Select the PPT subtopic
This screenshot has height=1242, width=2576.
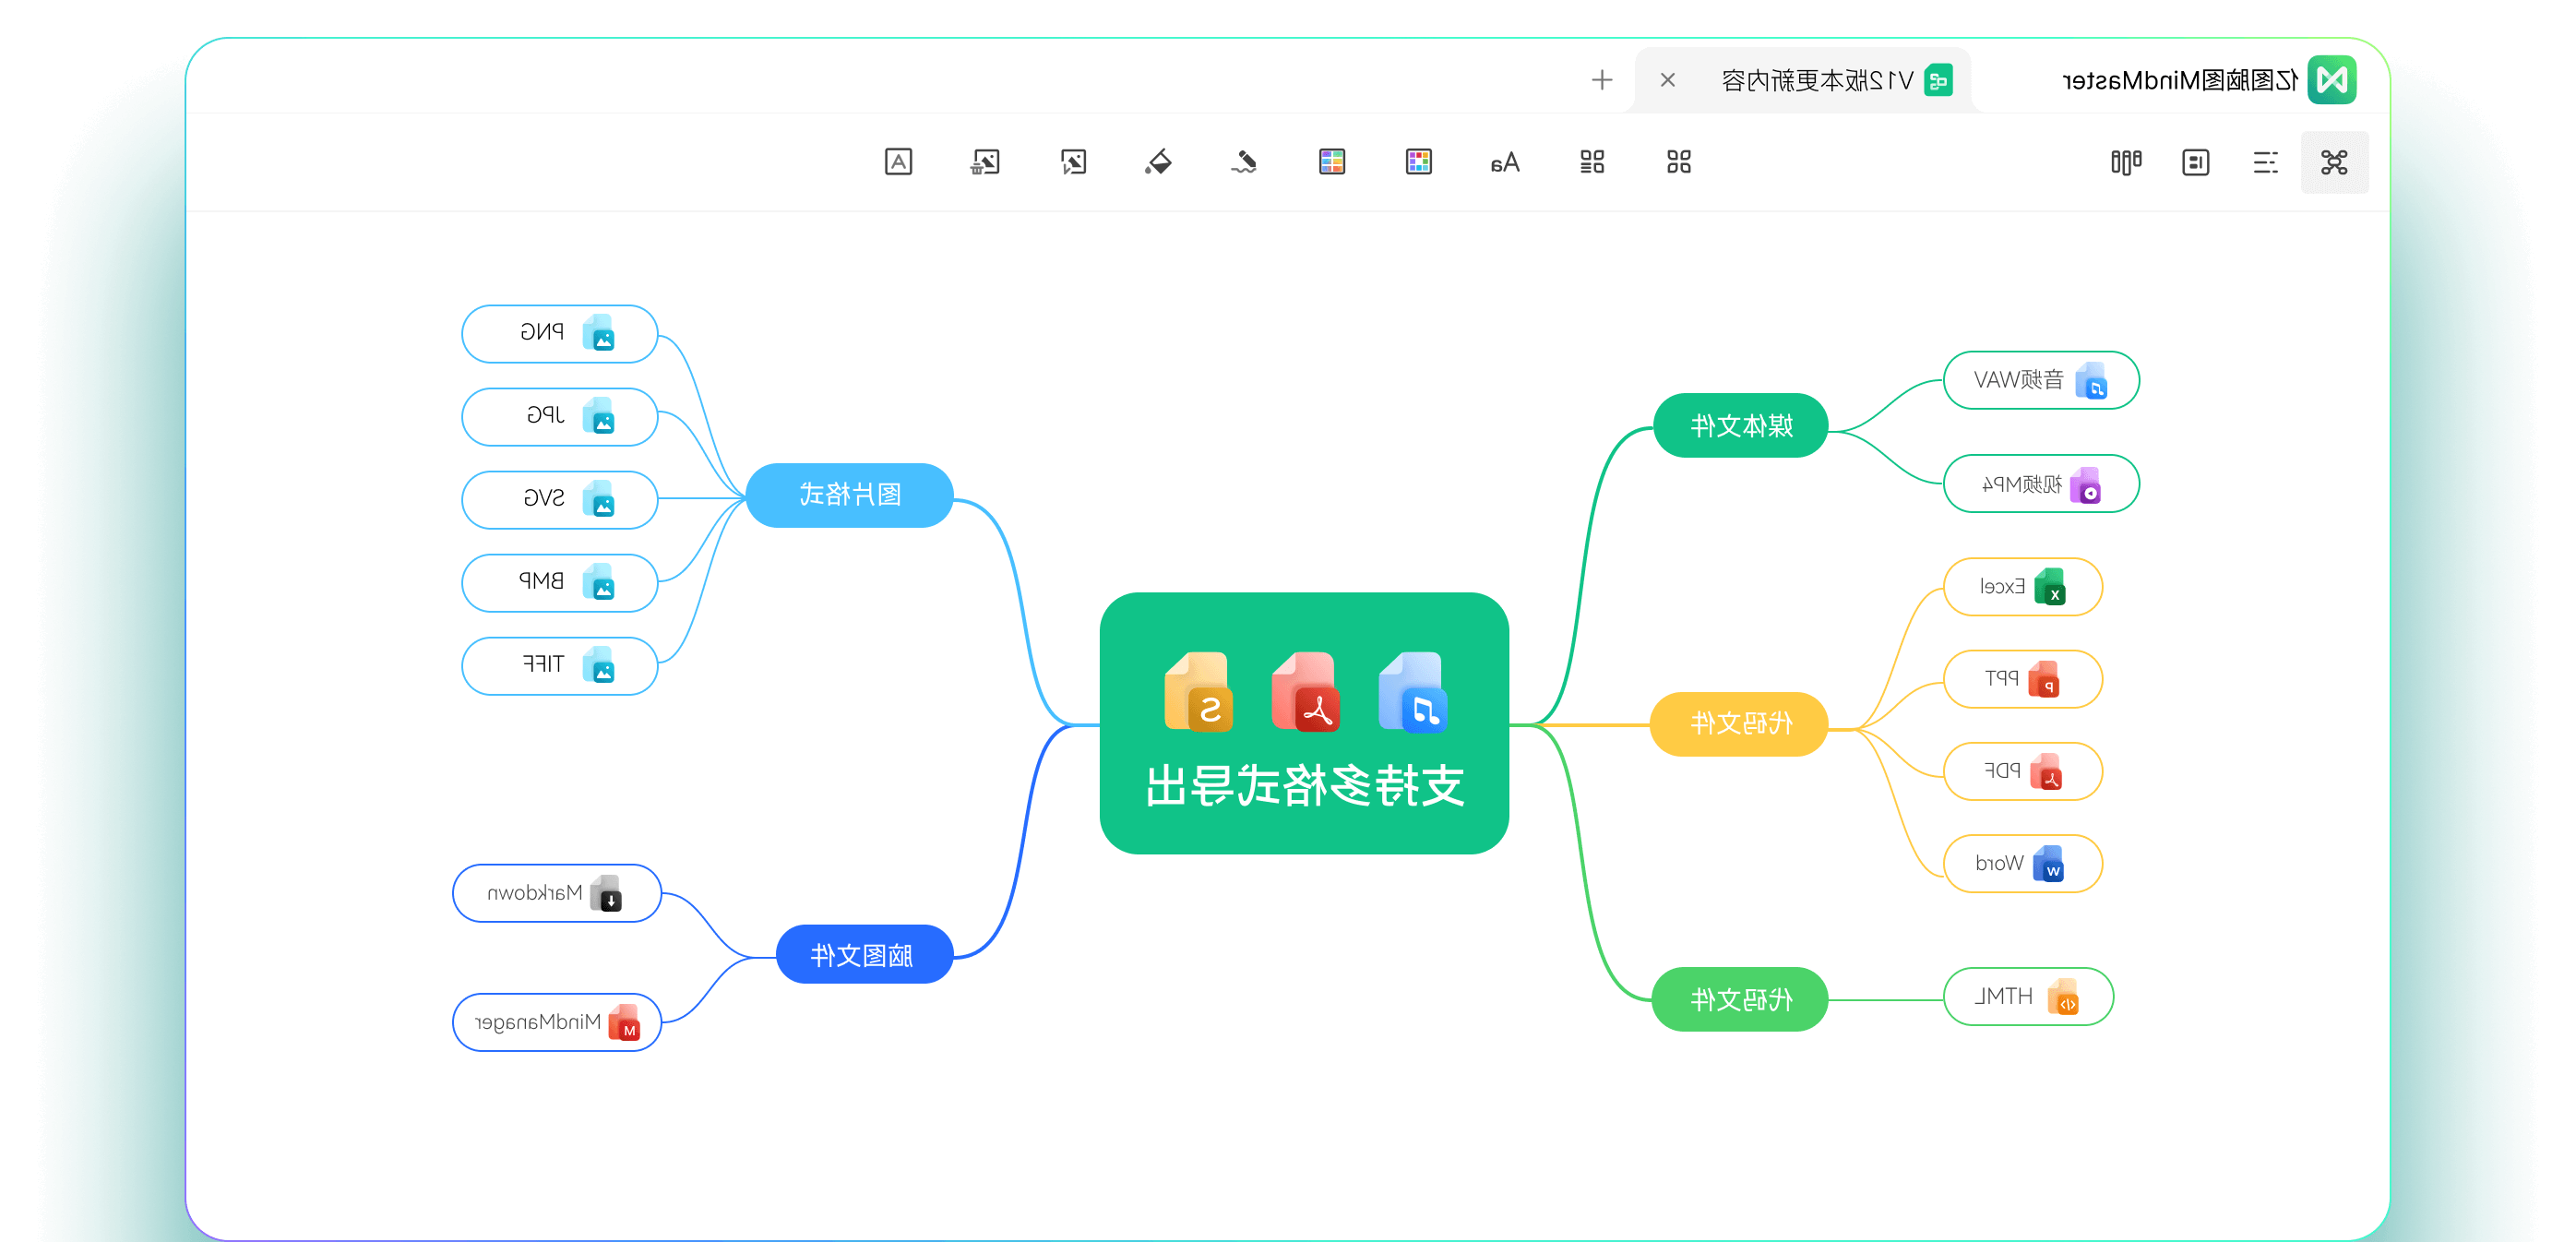[2023, 679]
